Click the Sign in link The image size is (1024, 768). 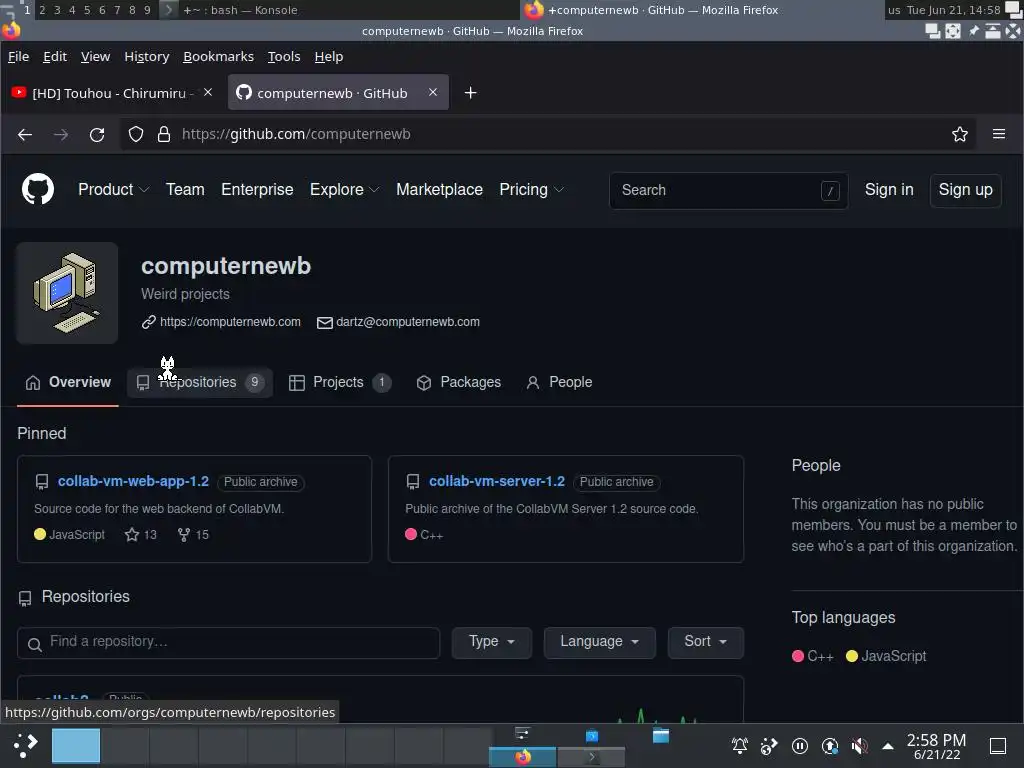889,190
